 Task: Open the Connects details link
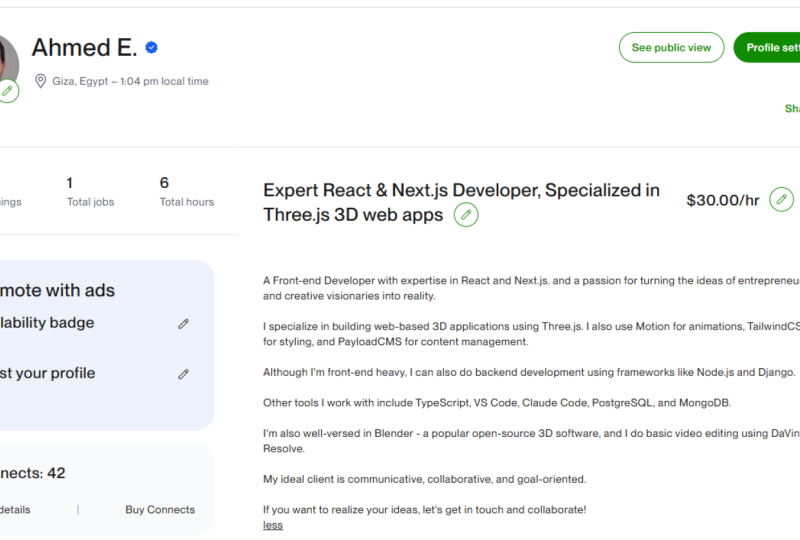point(15,509)
